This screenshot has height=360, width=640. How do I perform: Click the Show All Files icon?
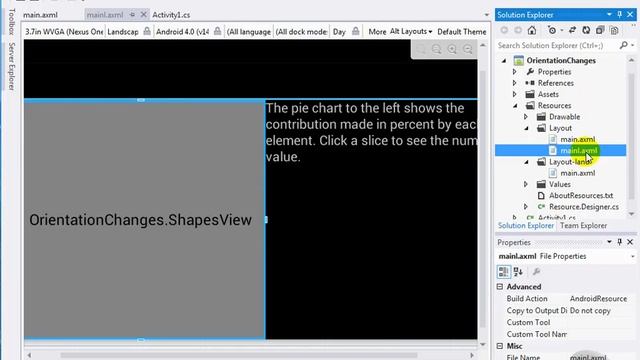(x=614, y=30)
